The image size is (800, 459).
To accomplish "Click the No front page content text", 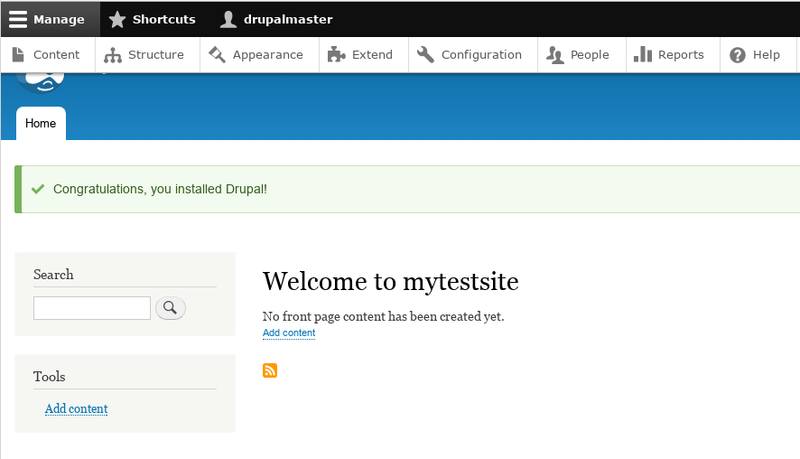I will [x=383, y=316].
